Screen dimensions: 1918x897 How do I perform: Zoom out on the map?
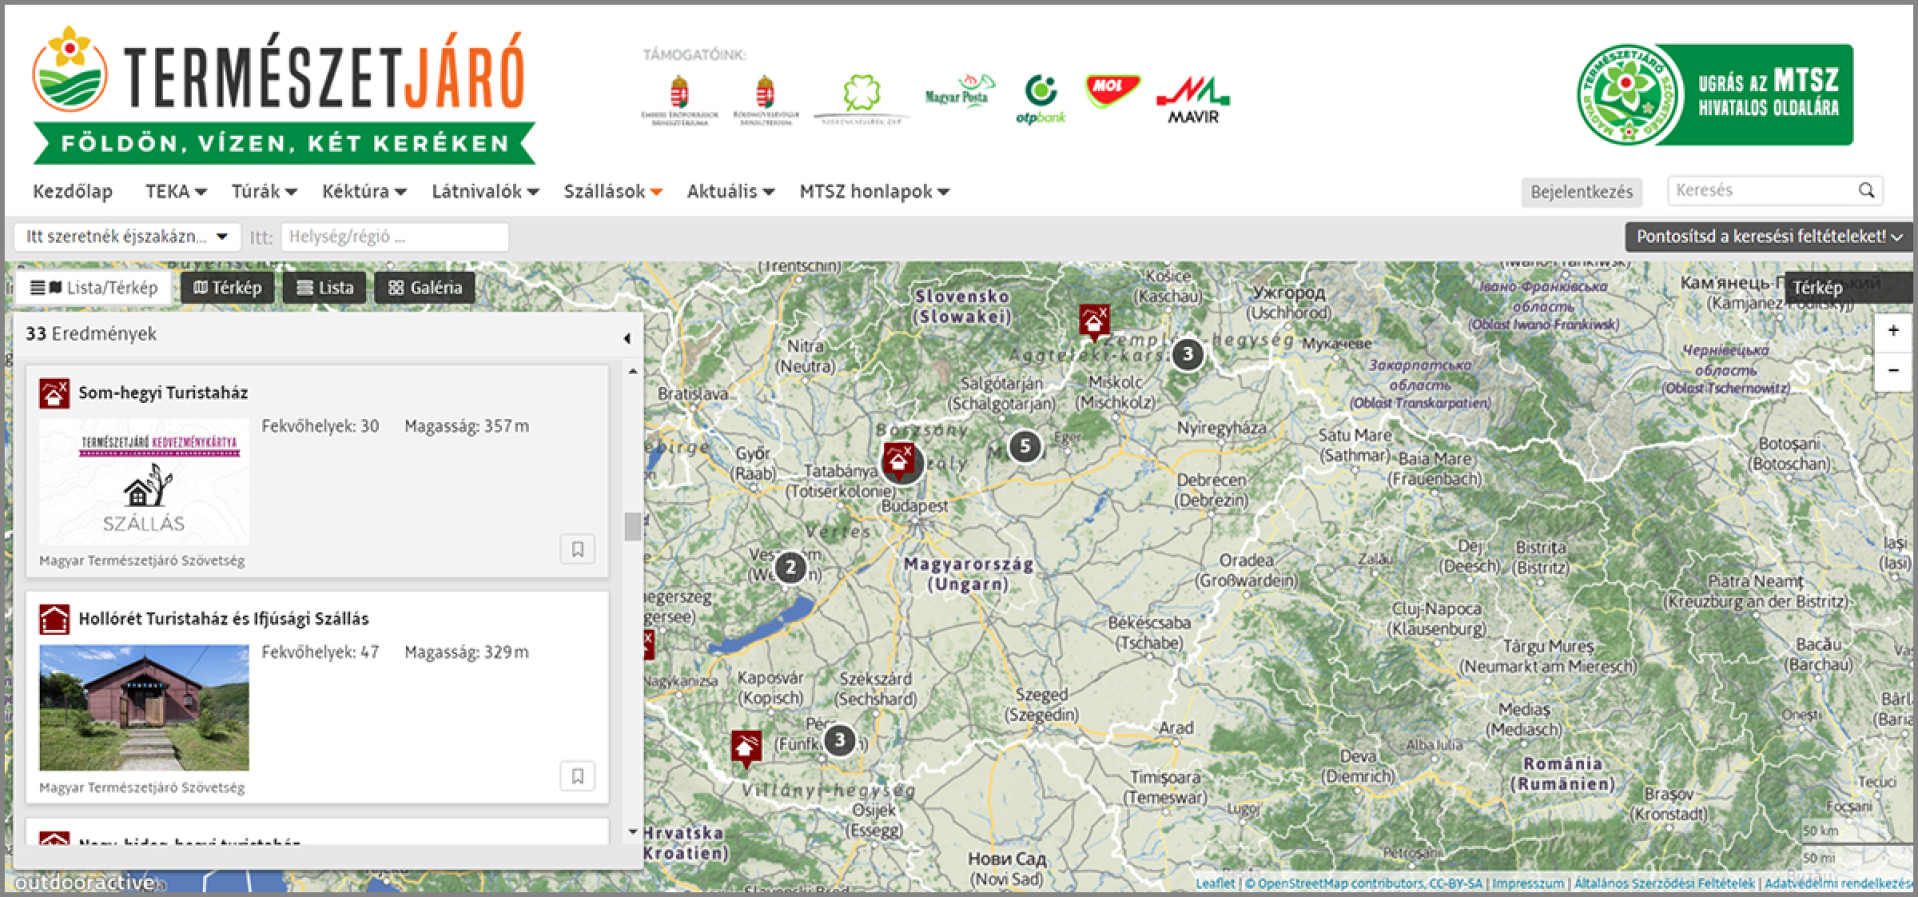point(1893,370)
